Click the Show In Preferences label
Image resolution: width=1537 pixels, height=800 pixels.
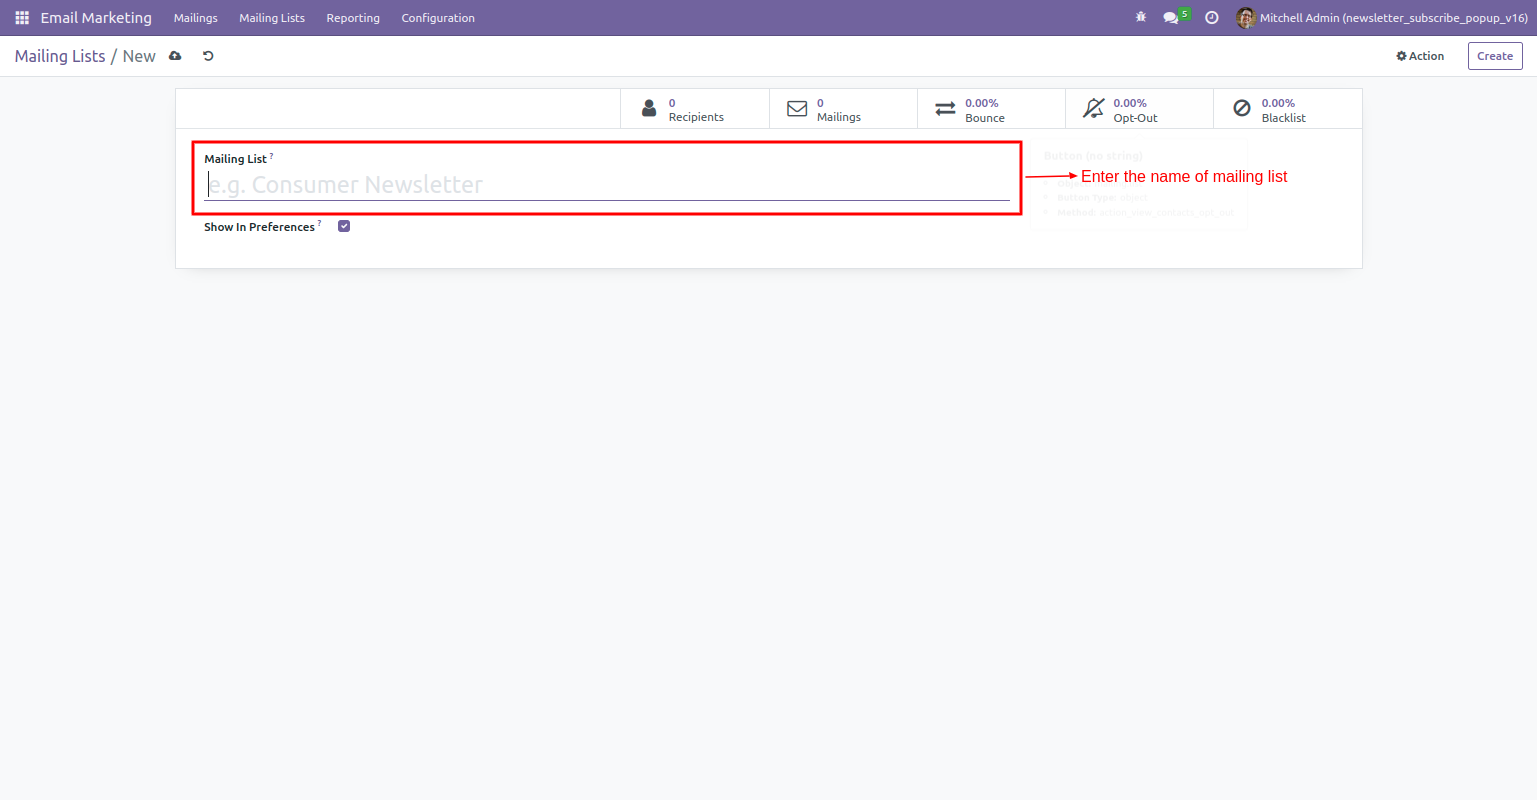pos(260,227)
